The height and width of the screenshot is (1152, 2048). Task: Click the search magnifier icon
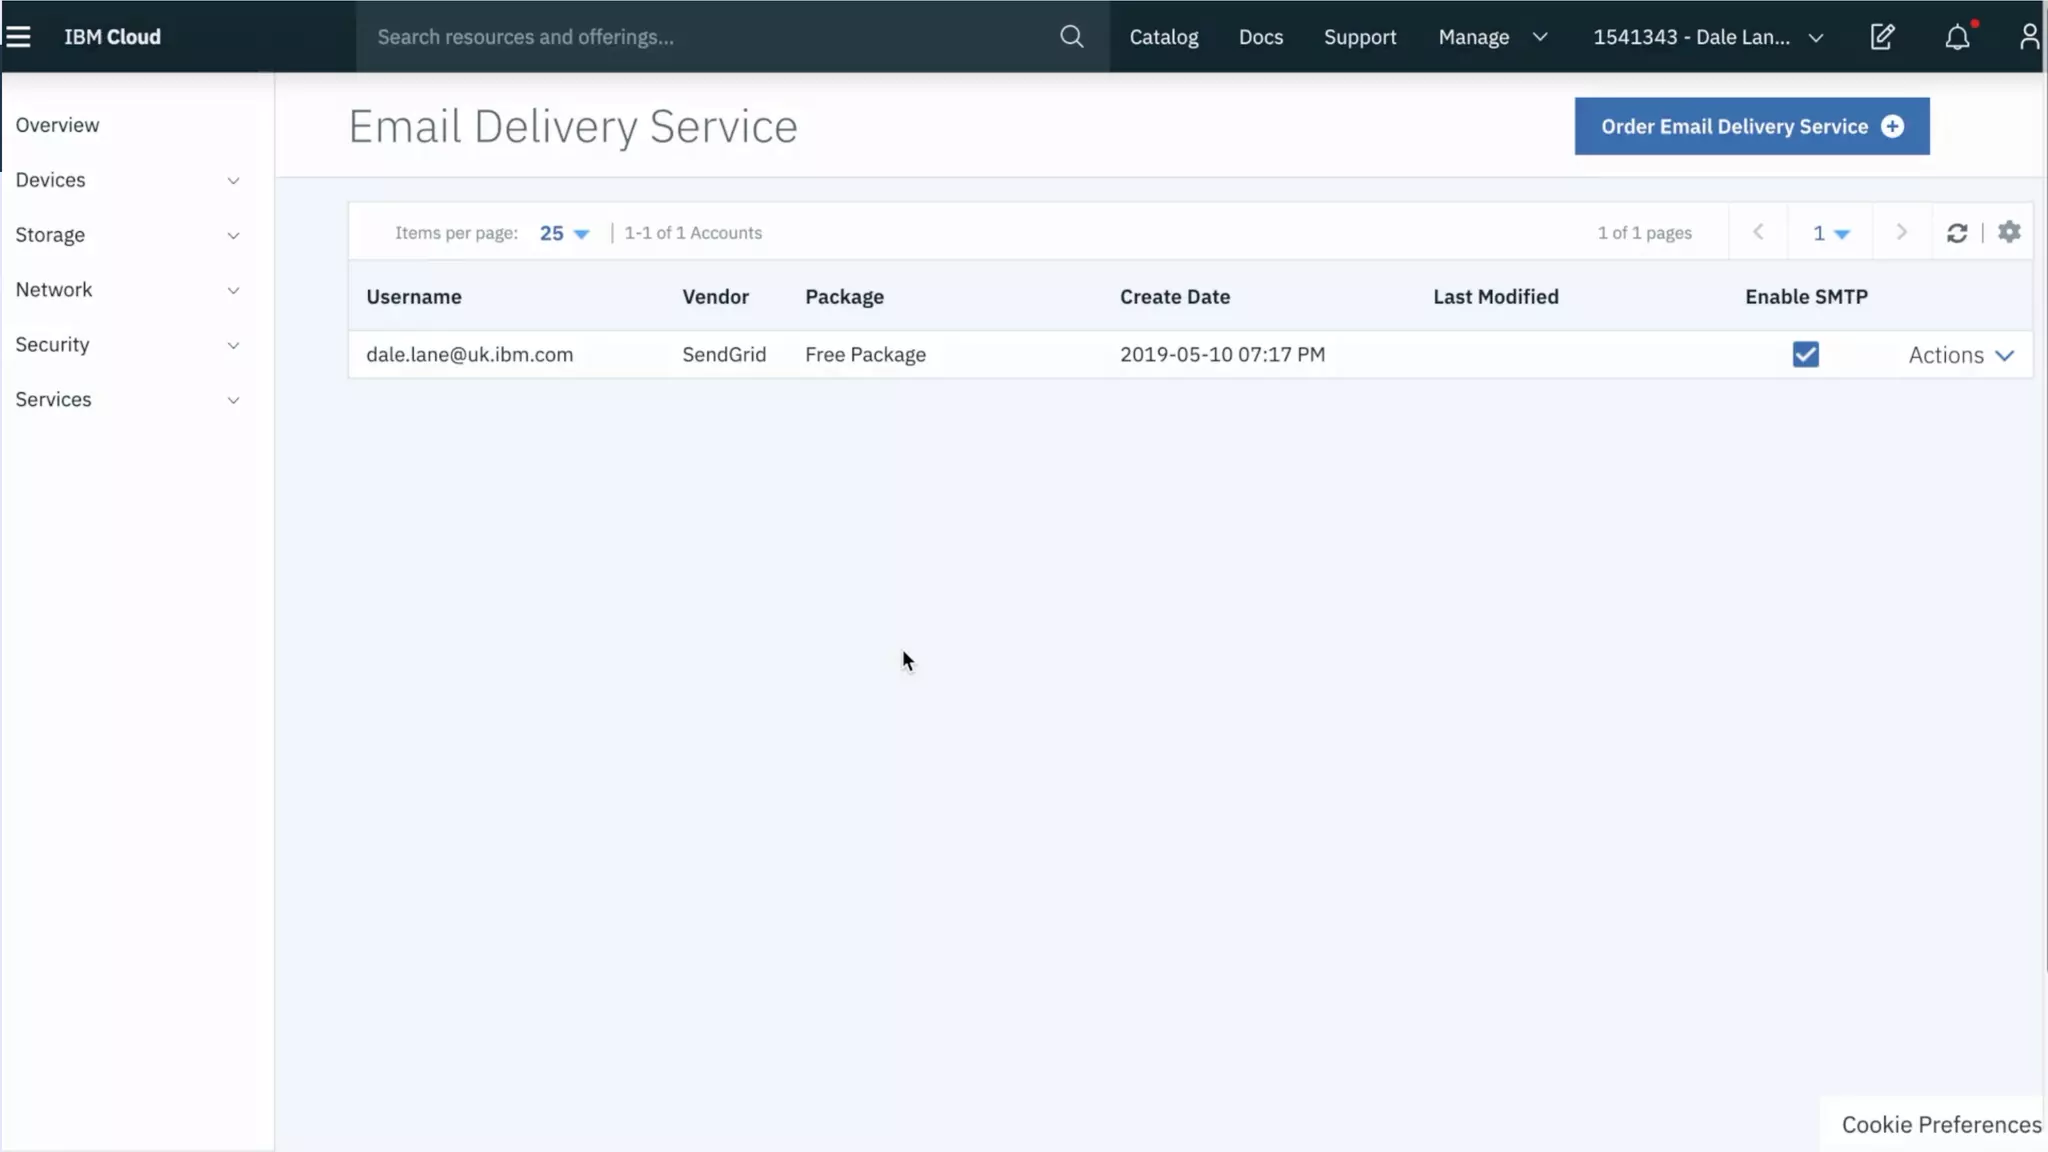tap(1071, 37)
